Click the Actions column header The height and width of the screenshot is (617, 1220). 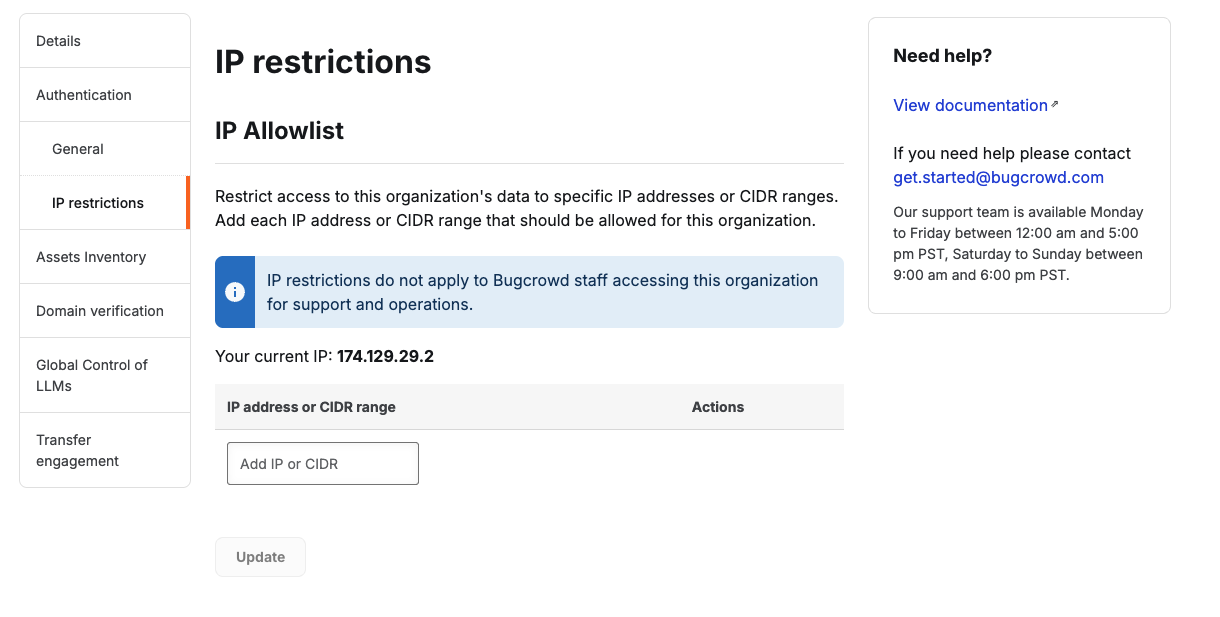[x=718, y=407]
